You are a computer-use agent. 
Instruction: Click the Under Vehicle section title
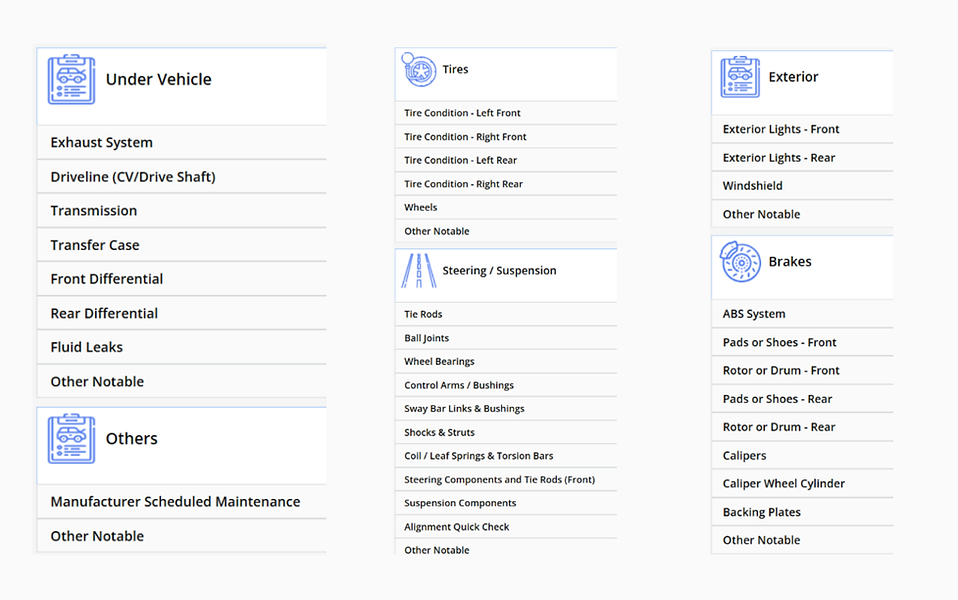158,79
